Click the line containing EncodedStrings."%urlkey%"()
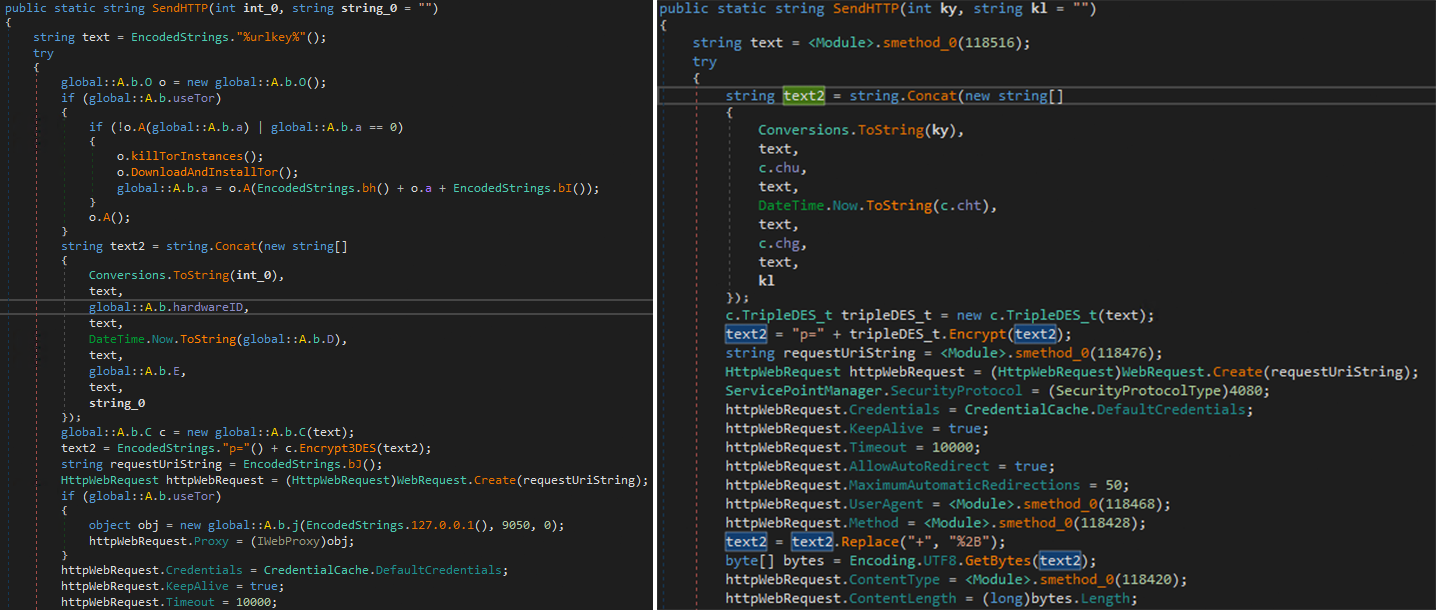1436x610 pixels. coord(180,38)
